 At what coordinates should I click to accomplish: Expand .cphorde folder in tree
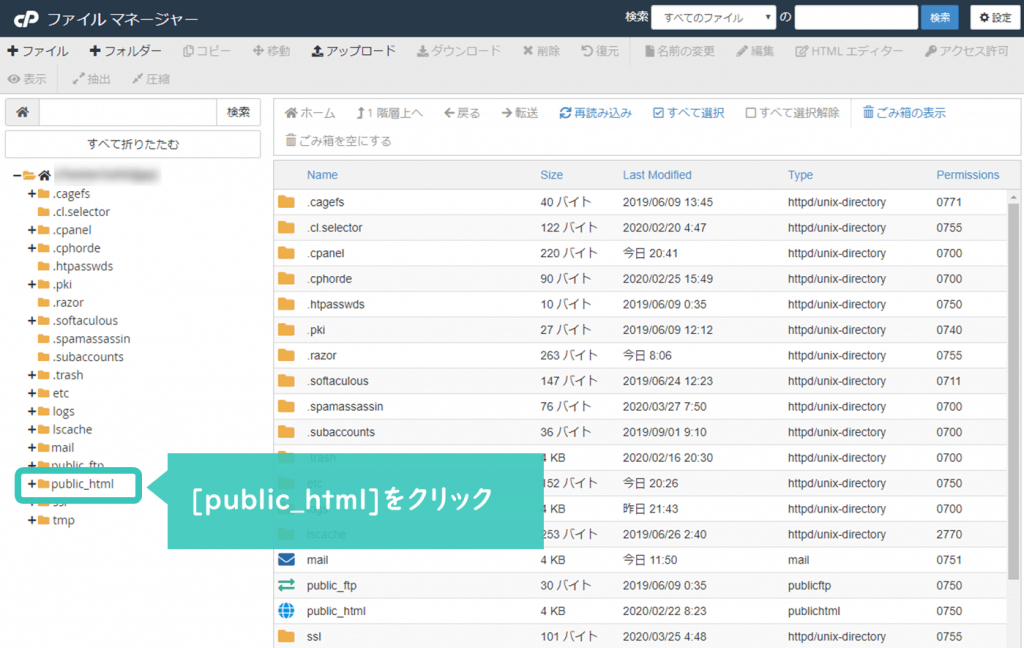pos(31,248)
